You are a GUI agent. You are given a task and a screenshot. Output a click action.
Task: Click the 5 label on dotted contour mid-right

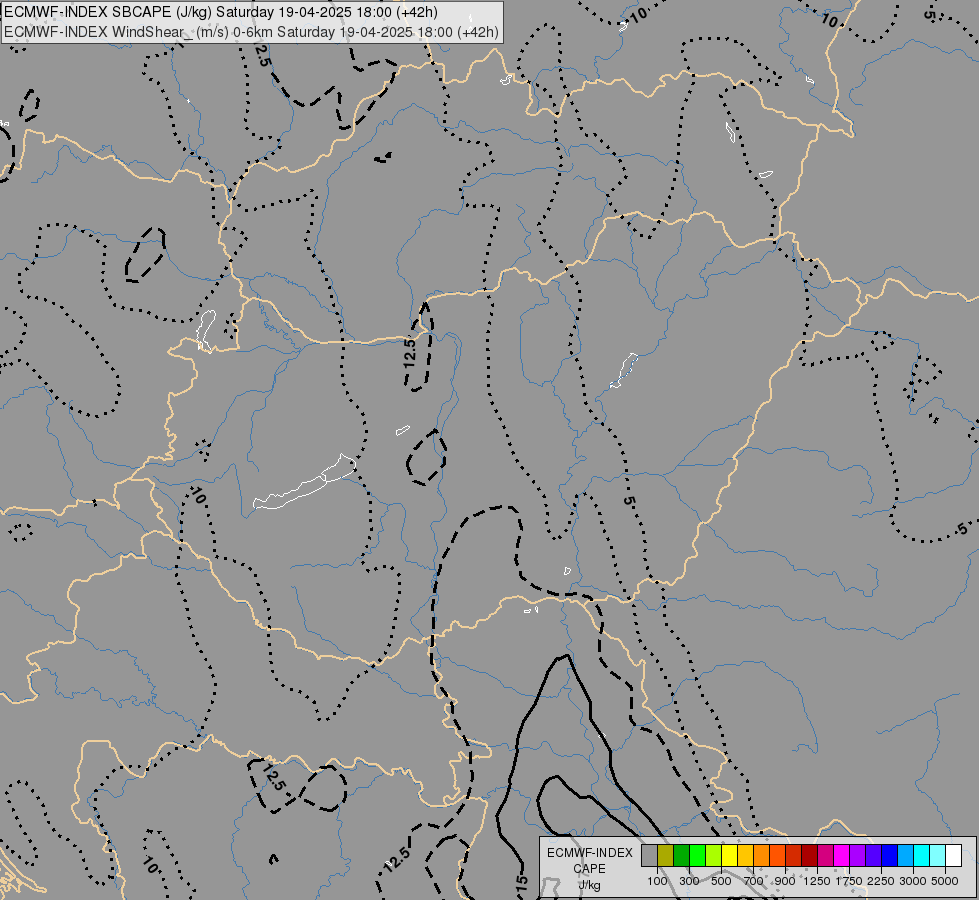629,501
